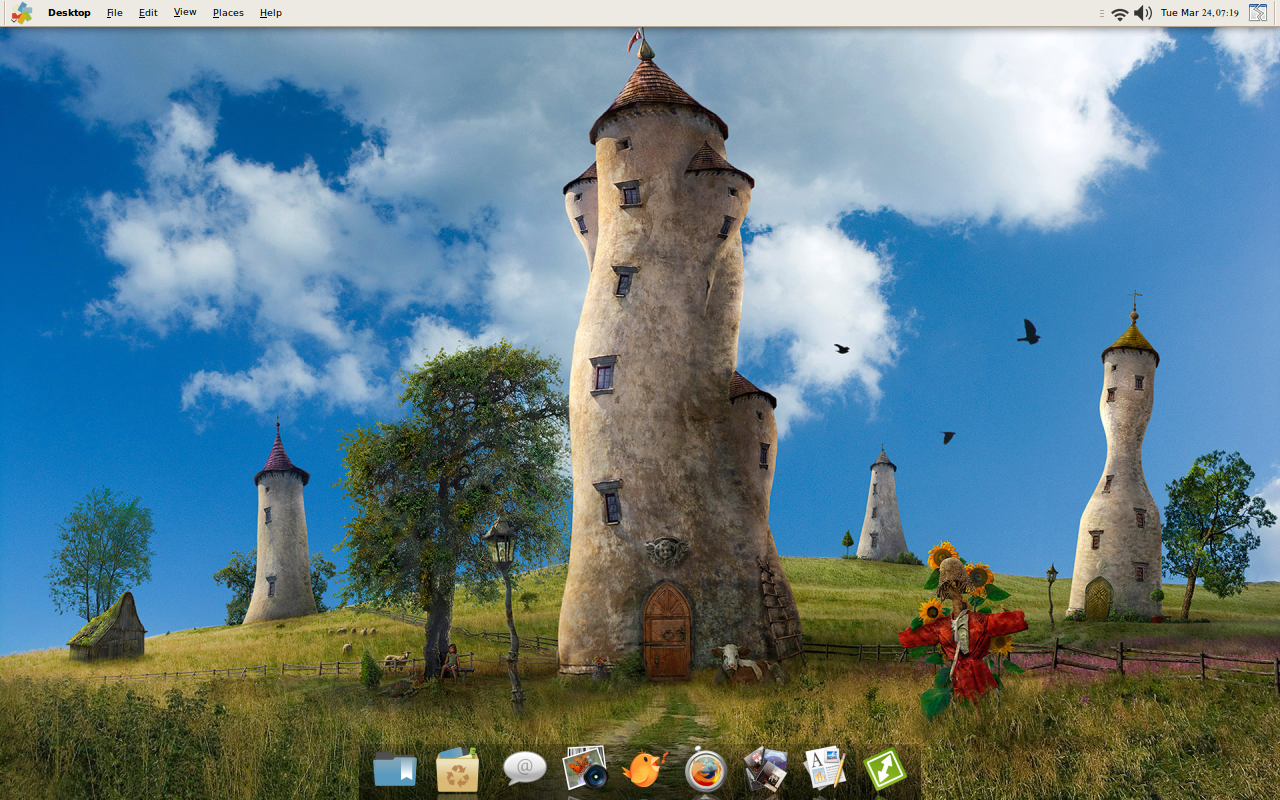1280x800 pixels.
Task: Open the Wi-Fi network indicator
Action: (x=1120, y=13)
